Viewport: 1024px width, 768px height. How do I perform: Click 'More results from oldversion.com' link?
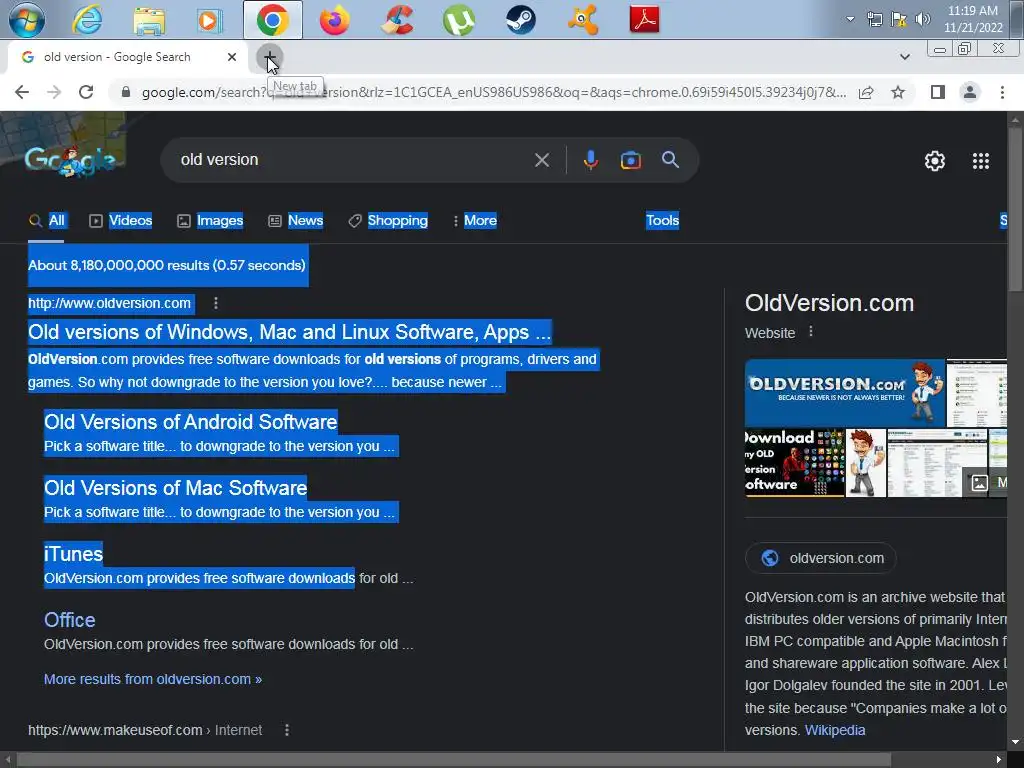[153, 679]
